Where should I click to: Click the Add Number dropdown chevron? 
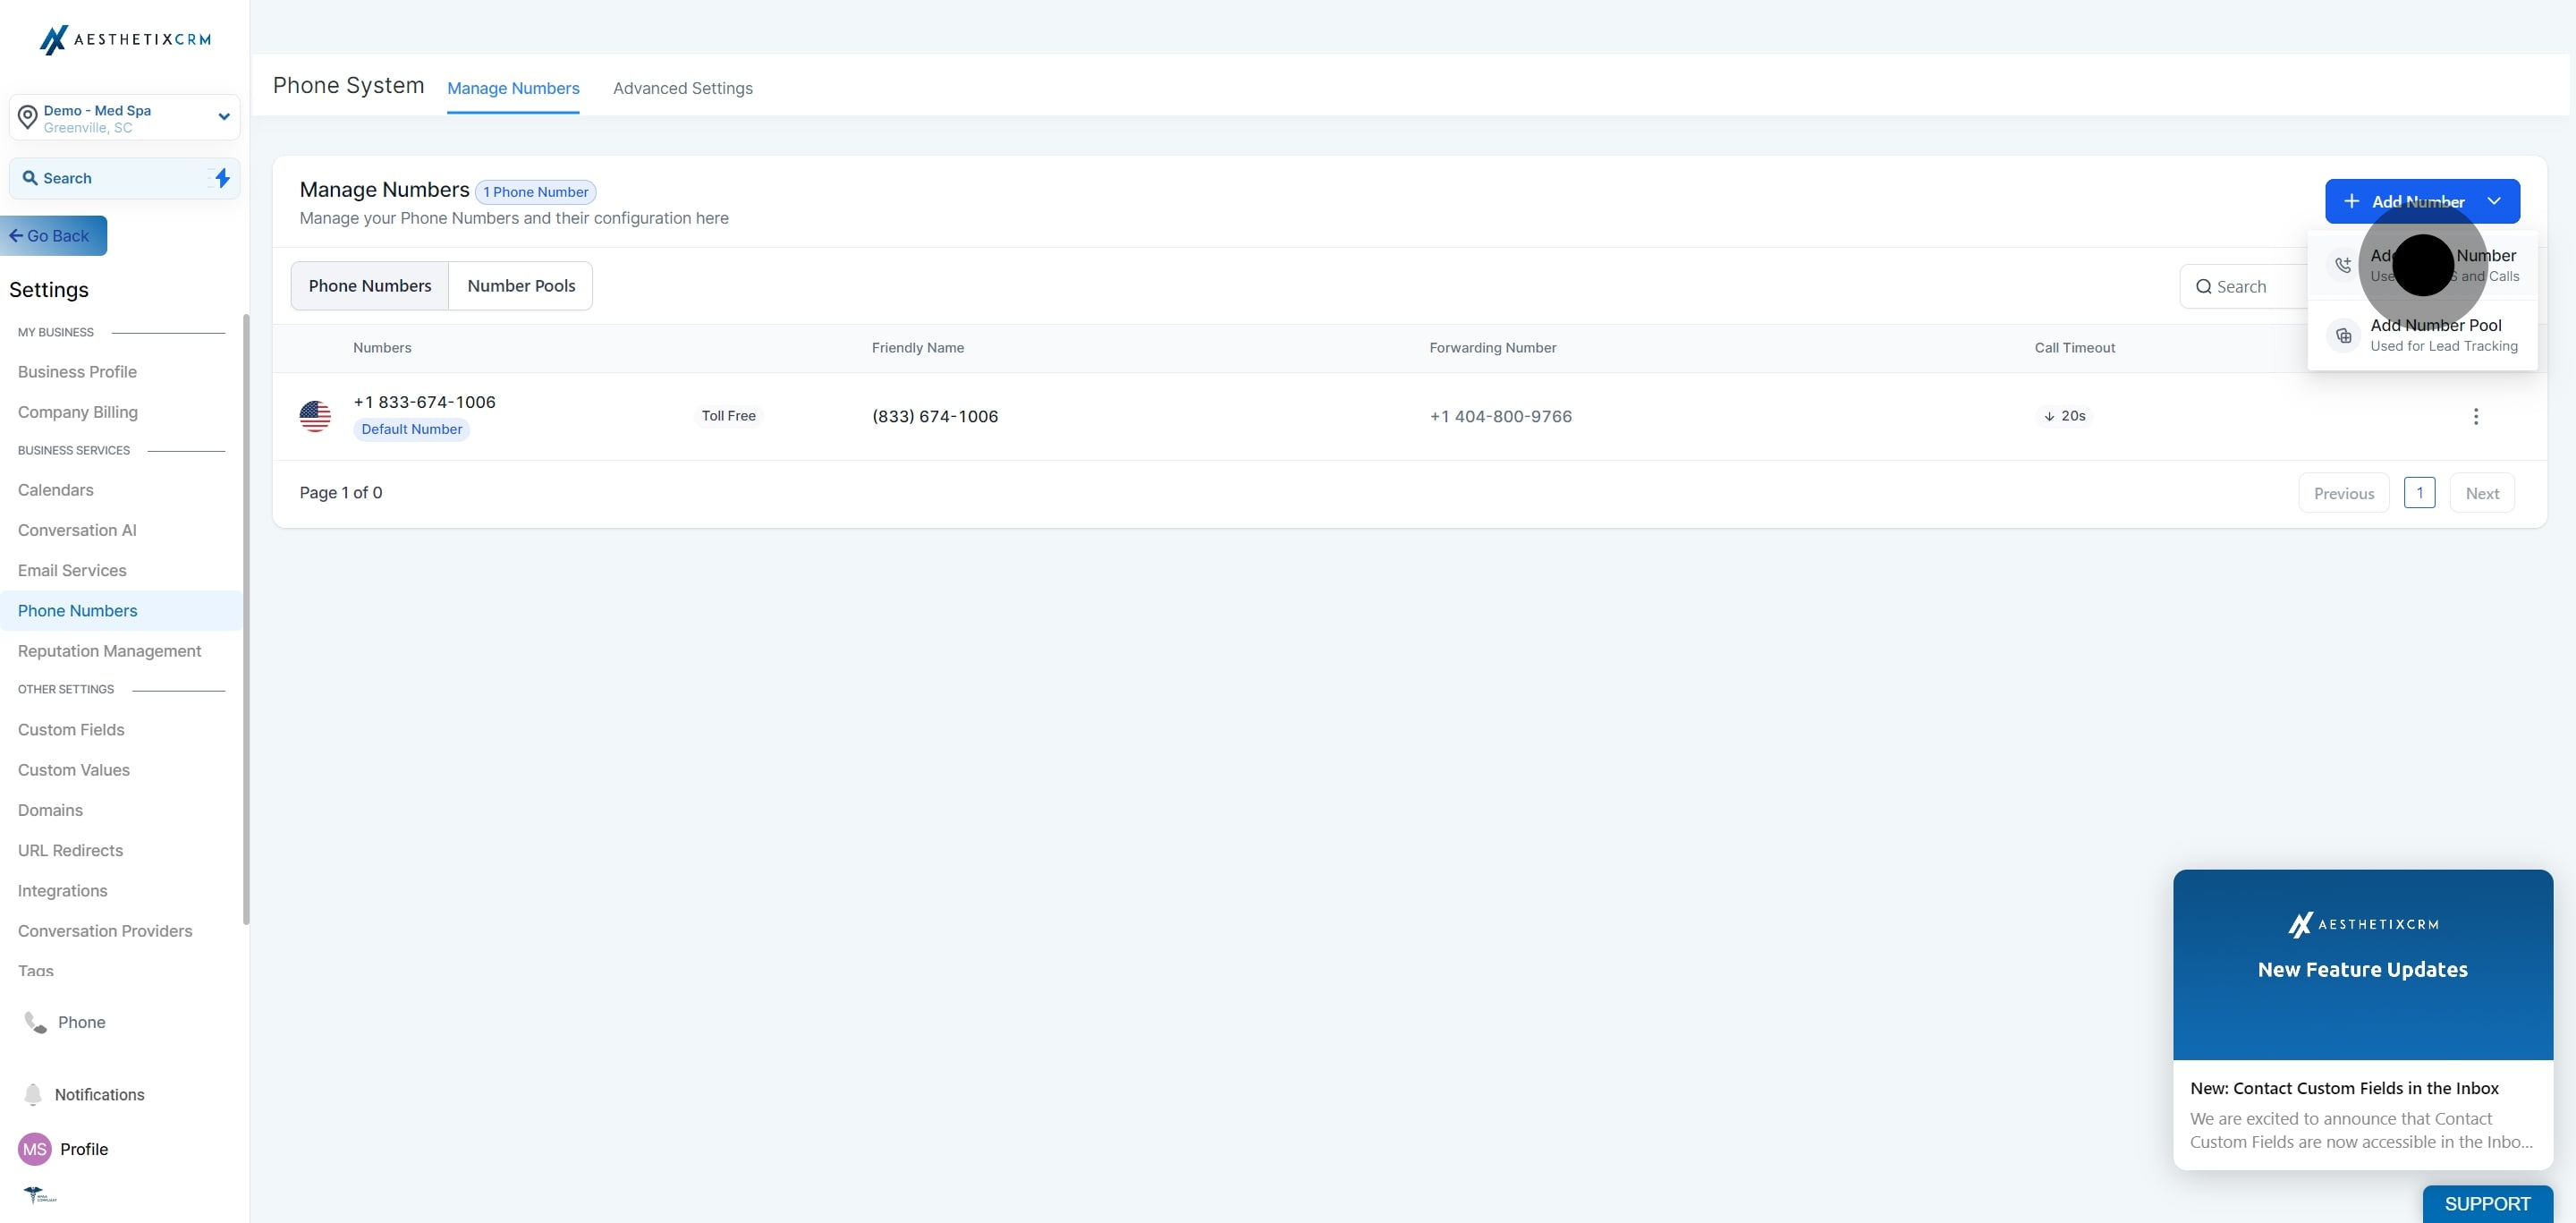click(2494, 201)
